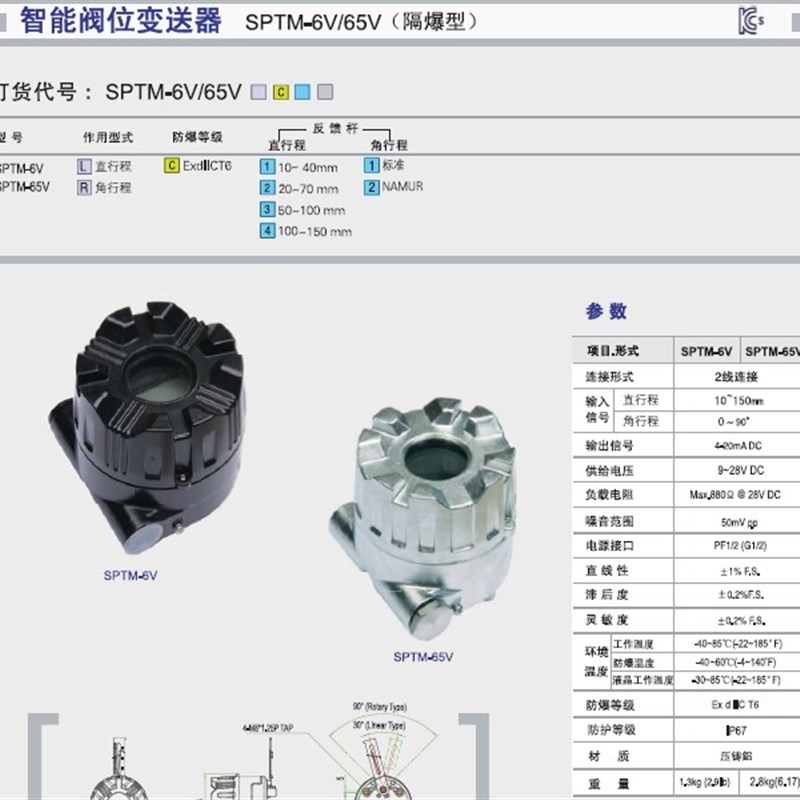Click the 作用型式 column header
Viewport: 800px width, 800px height.
pyautogui.click(x=108, y=137)
